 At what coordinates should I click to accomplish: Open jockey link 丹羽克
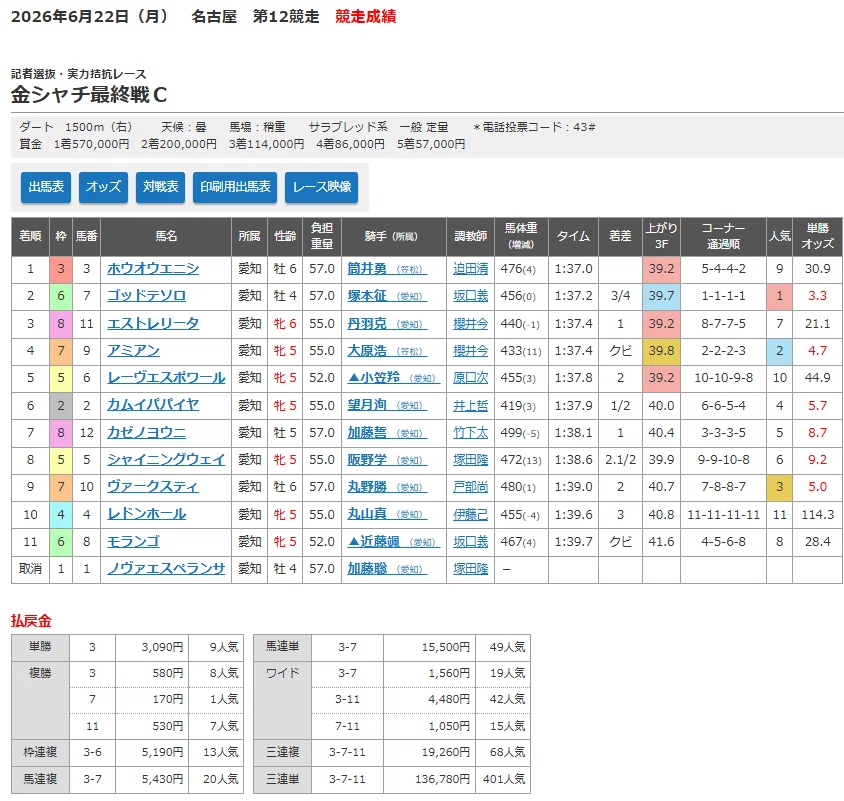(387, 324)
